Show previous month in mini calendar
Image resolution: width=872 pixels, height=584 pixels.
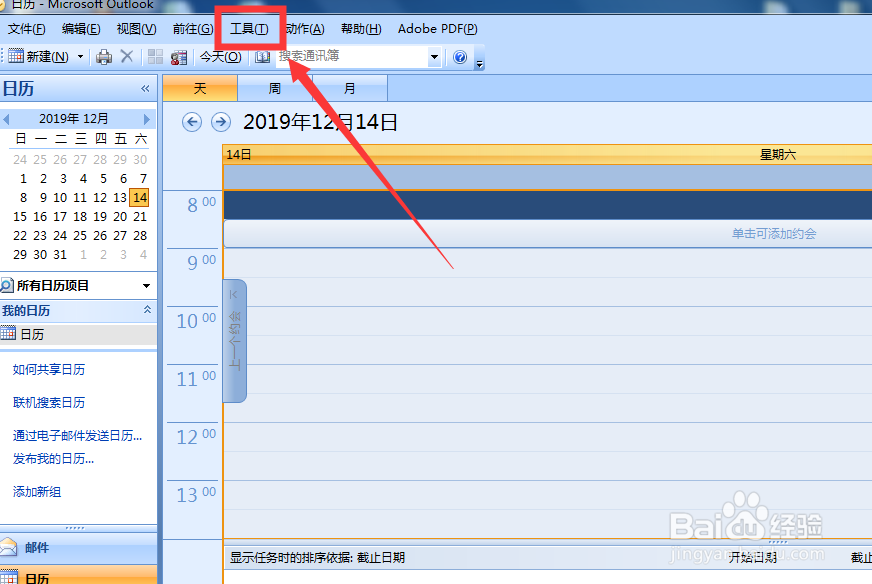6,119
